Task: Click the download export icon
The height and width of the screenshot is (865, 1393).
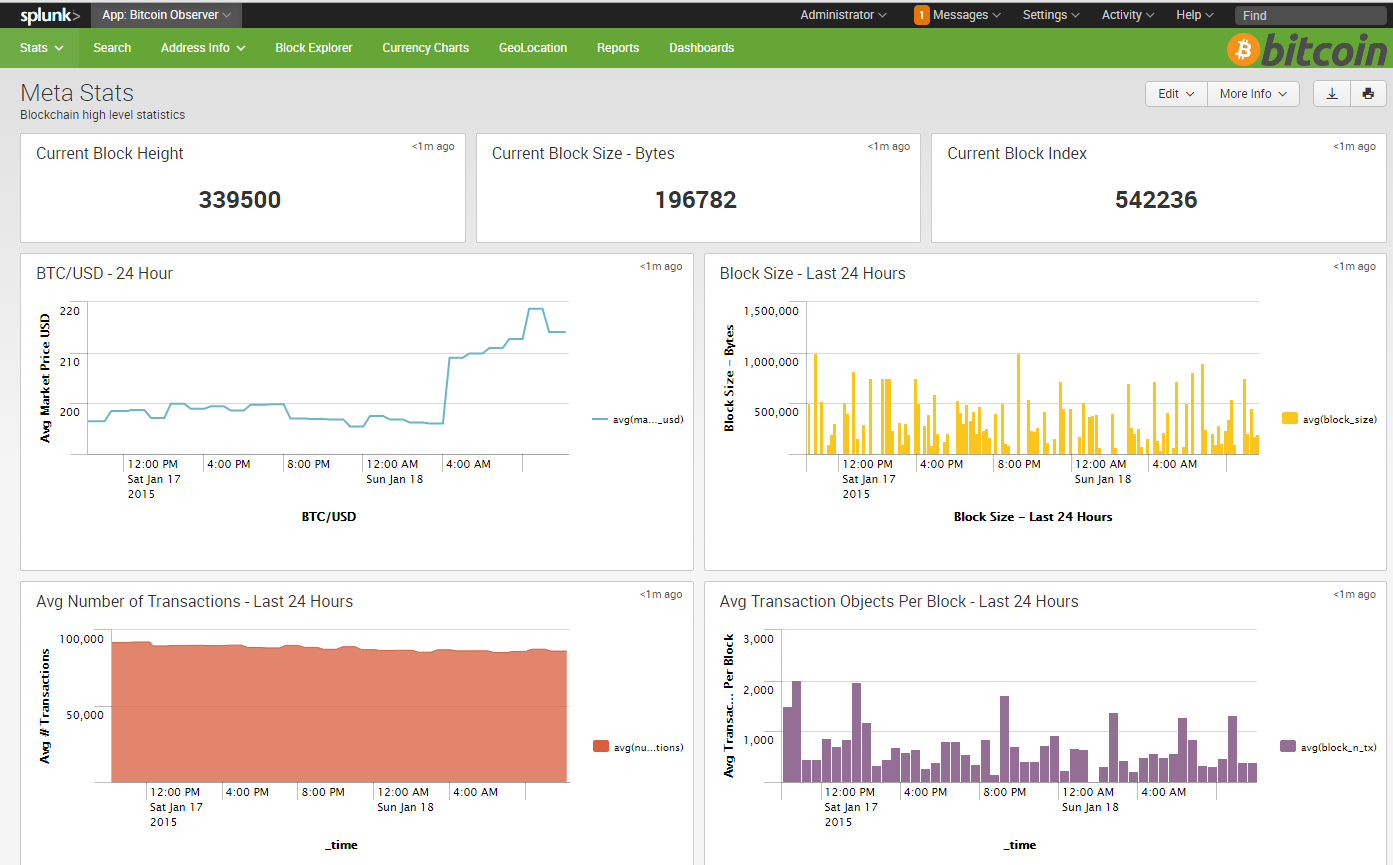Action: click(x=1331, y=94)
